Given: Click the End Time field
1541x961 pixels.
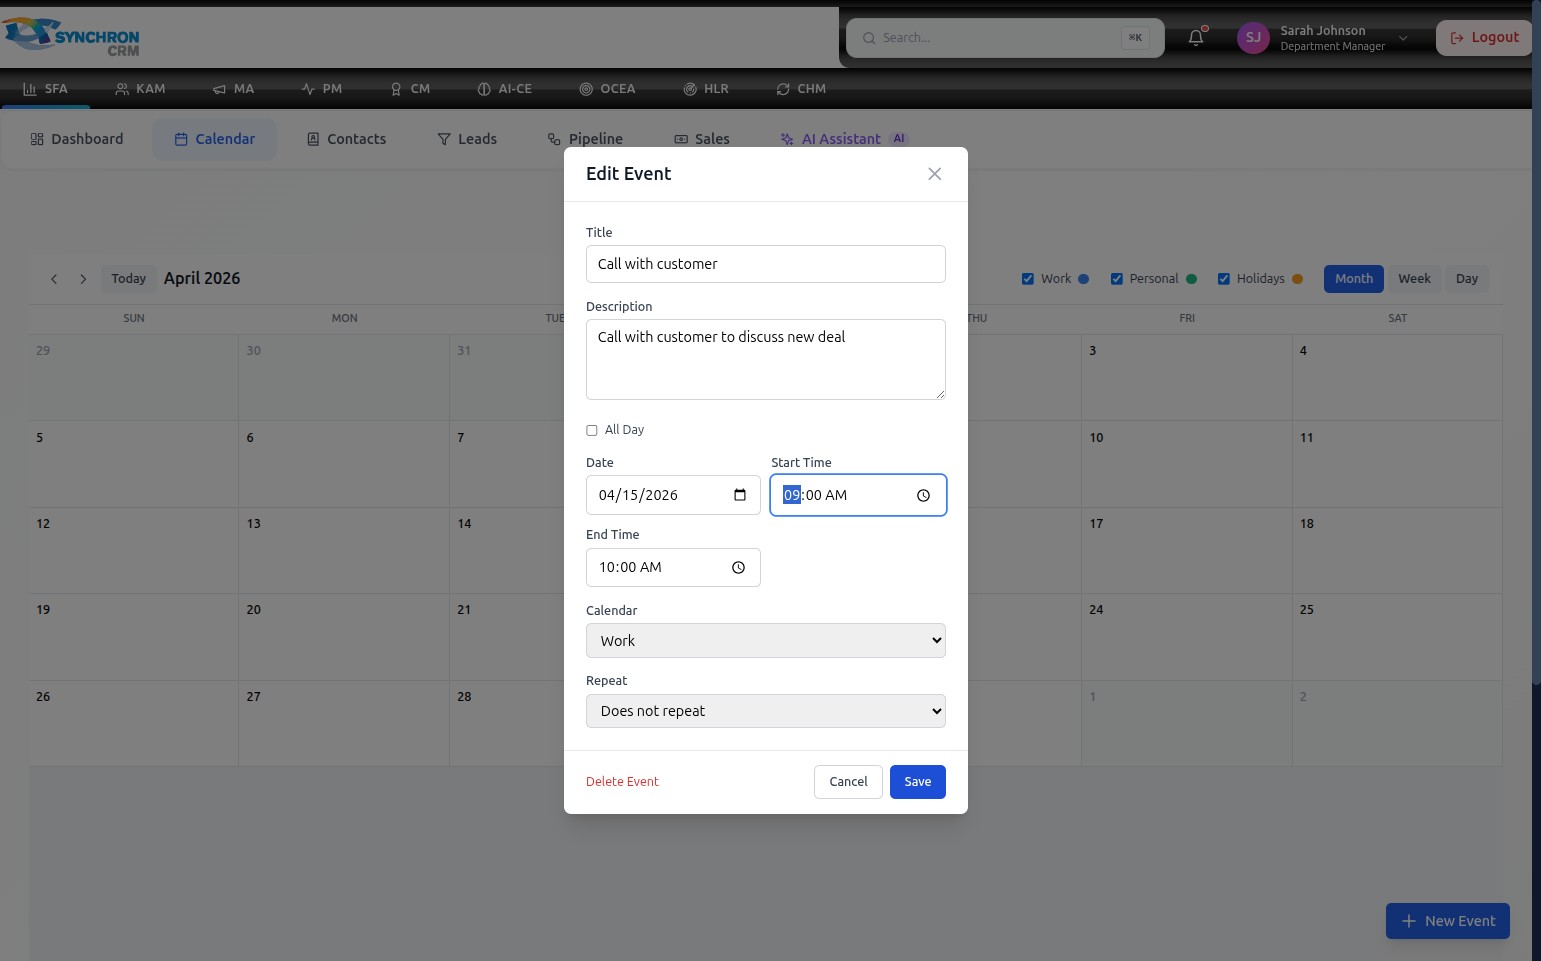Looking at the screenshot, I should (x=673, y=567).
